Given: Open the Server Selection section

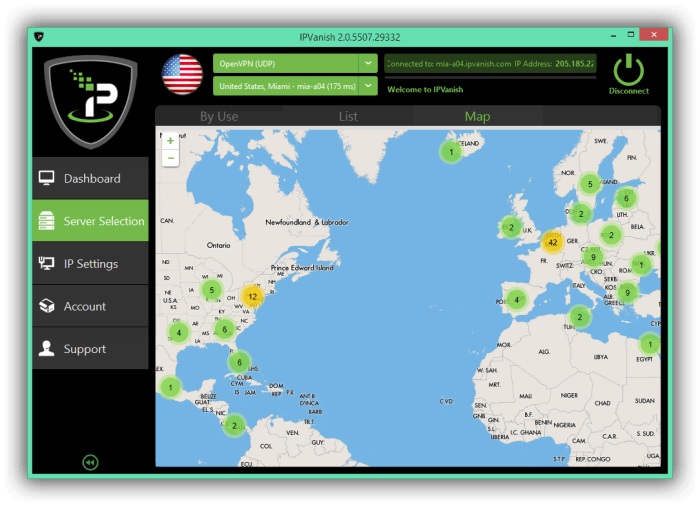Looking at the screenshot, I should (x=90, y=221).
